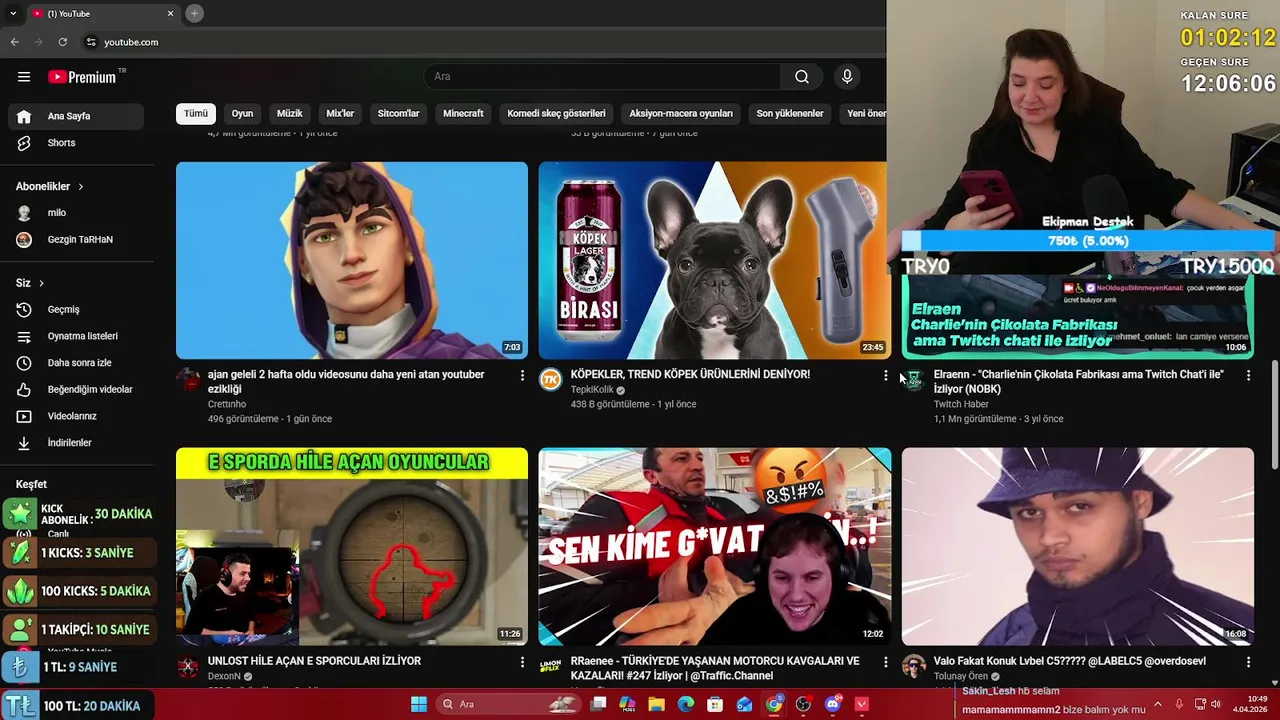Open the DexonN channel name link
Image resolution: width=1280 pixels, height=720 pixels.
tap(224, 677)
